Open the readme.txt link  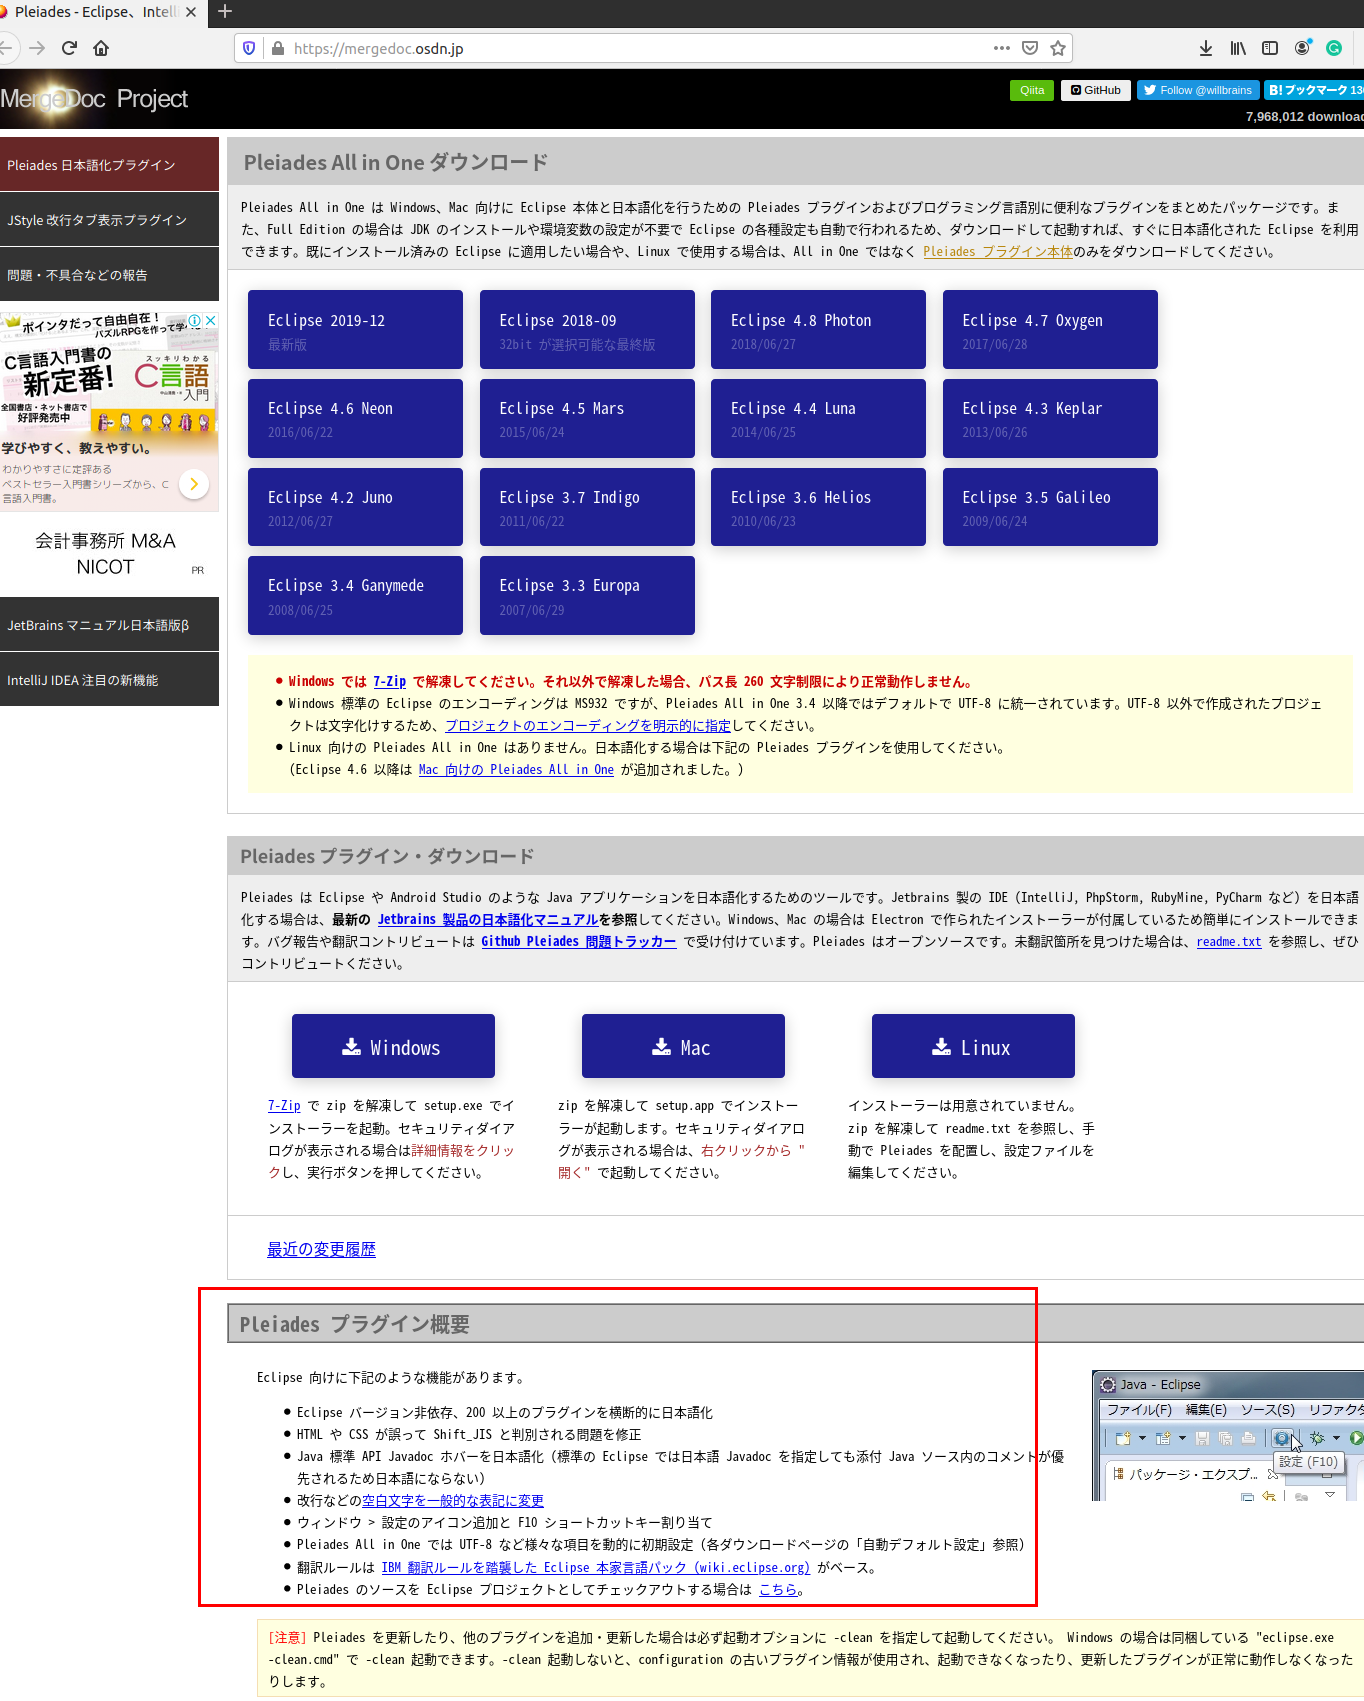1229,942
